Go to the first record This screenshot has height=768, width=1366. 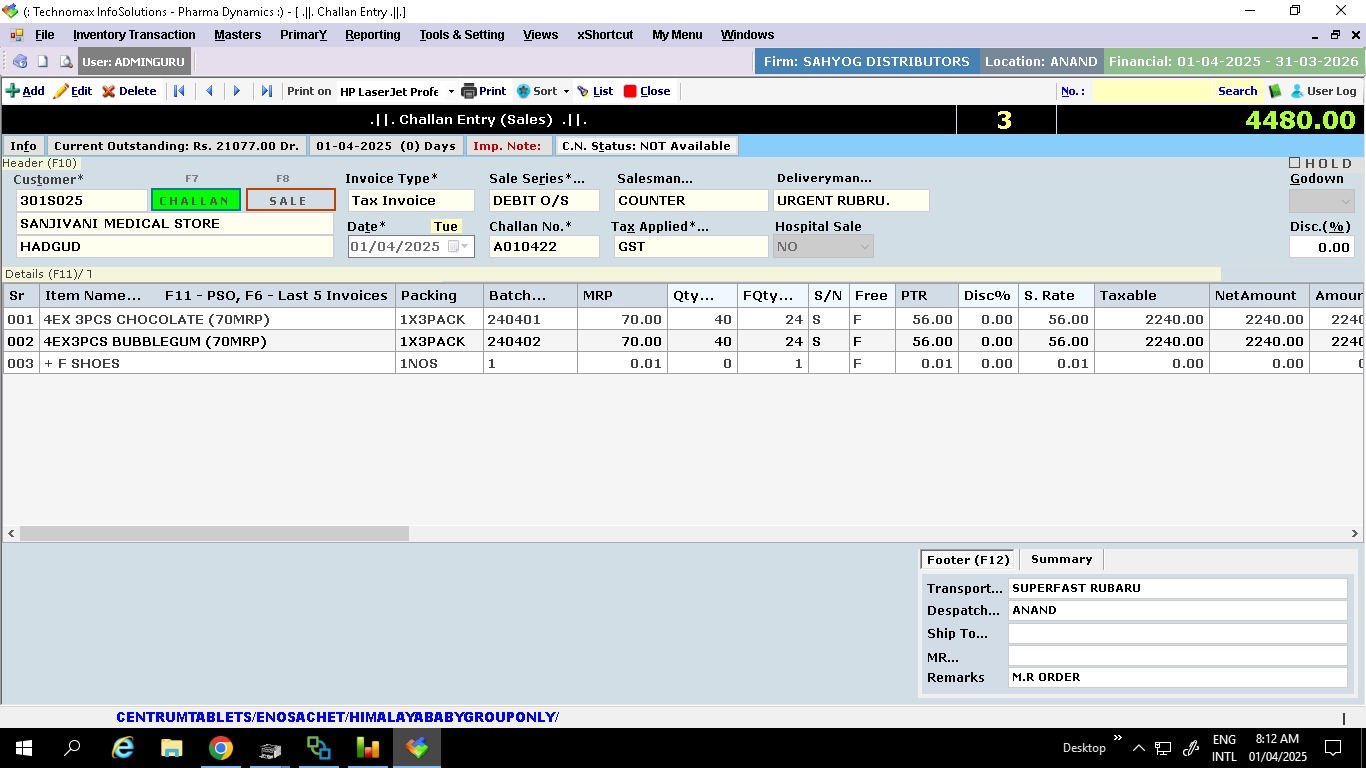click(x=180, y=91)
